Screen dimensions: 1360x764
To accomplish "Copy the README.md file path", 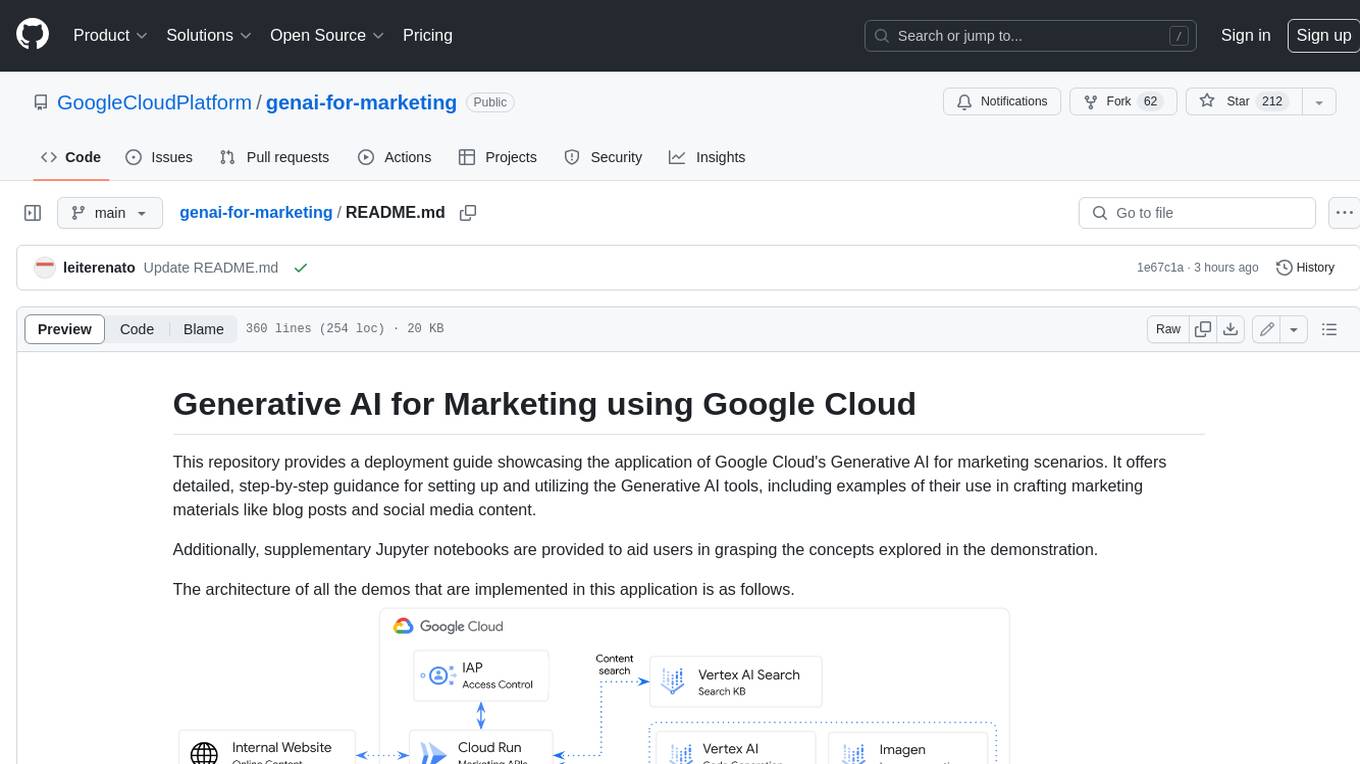I will click(467, 212).
